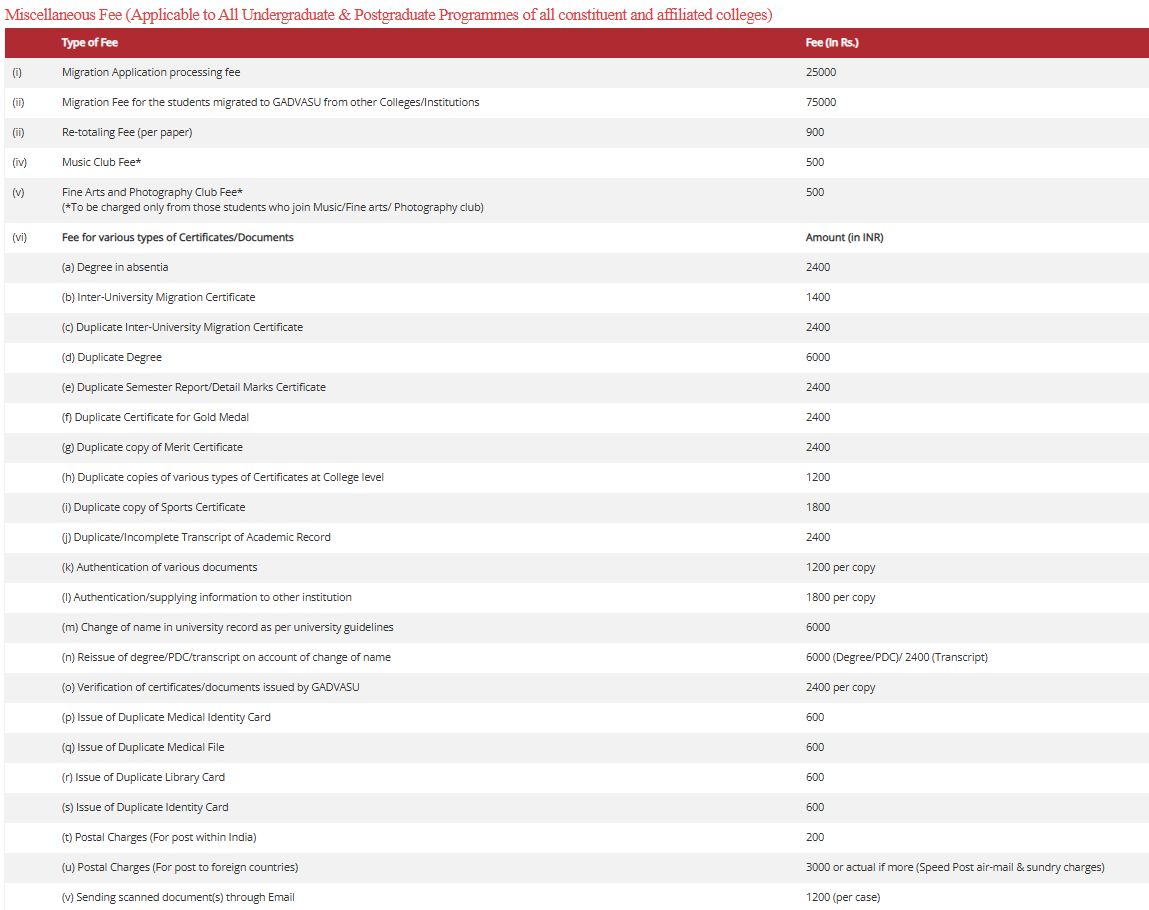Click the 'Fee (In Rs.)' column header
This screenshot has width=1149, height=910.
point(832,43)
